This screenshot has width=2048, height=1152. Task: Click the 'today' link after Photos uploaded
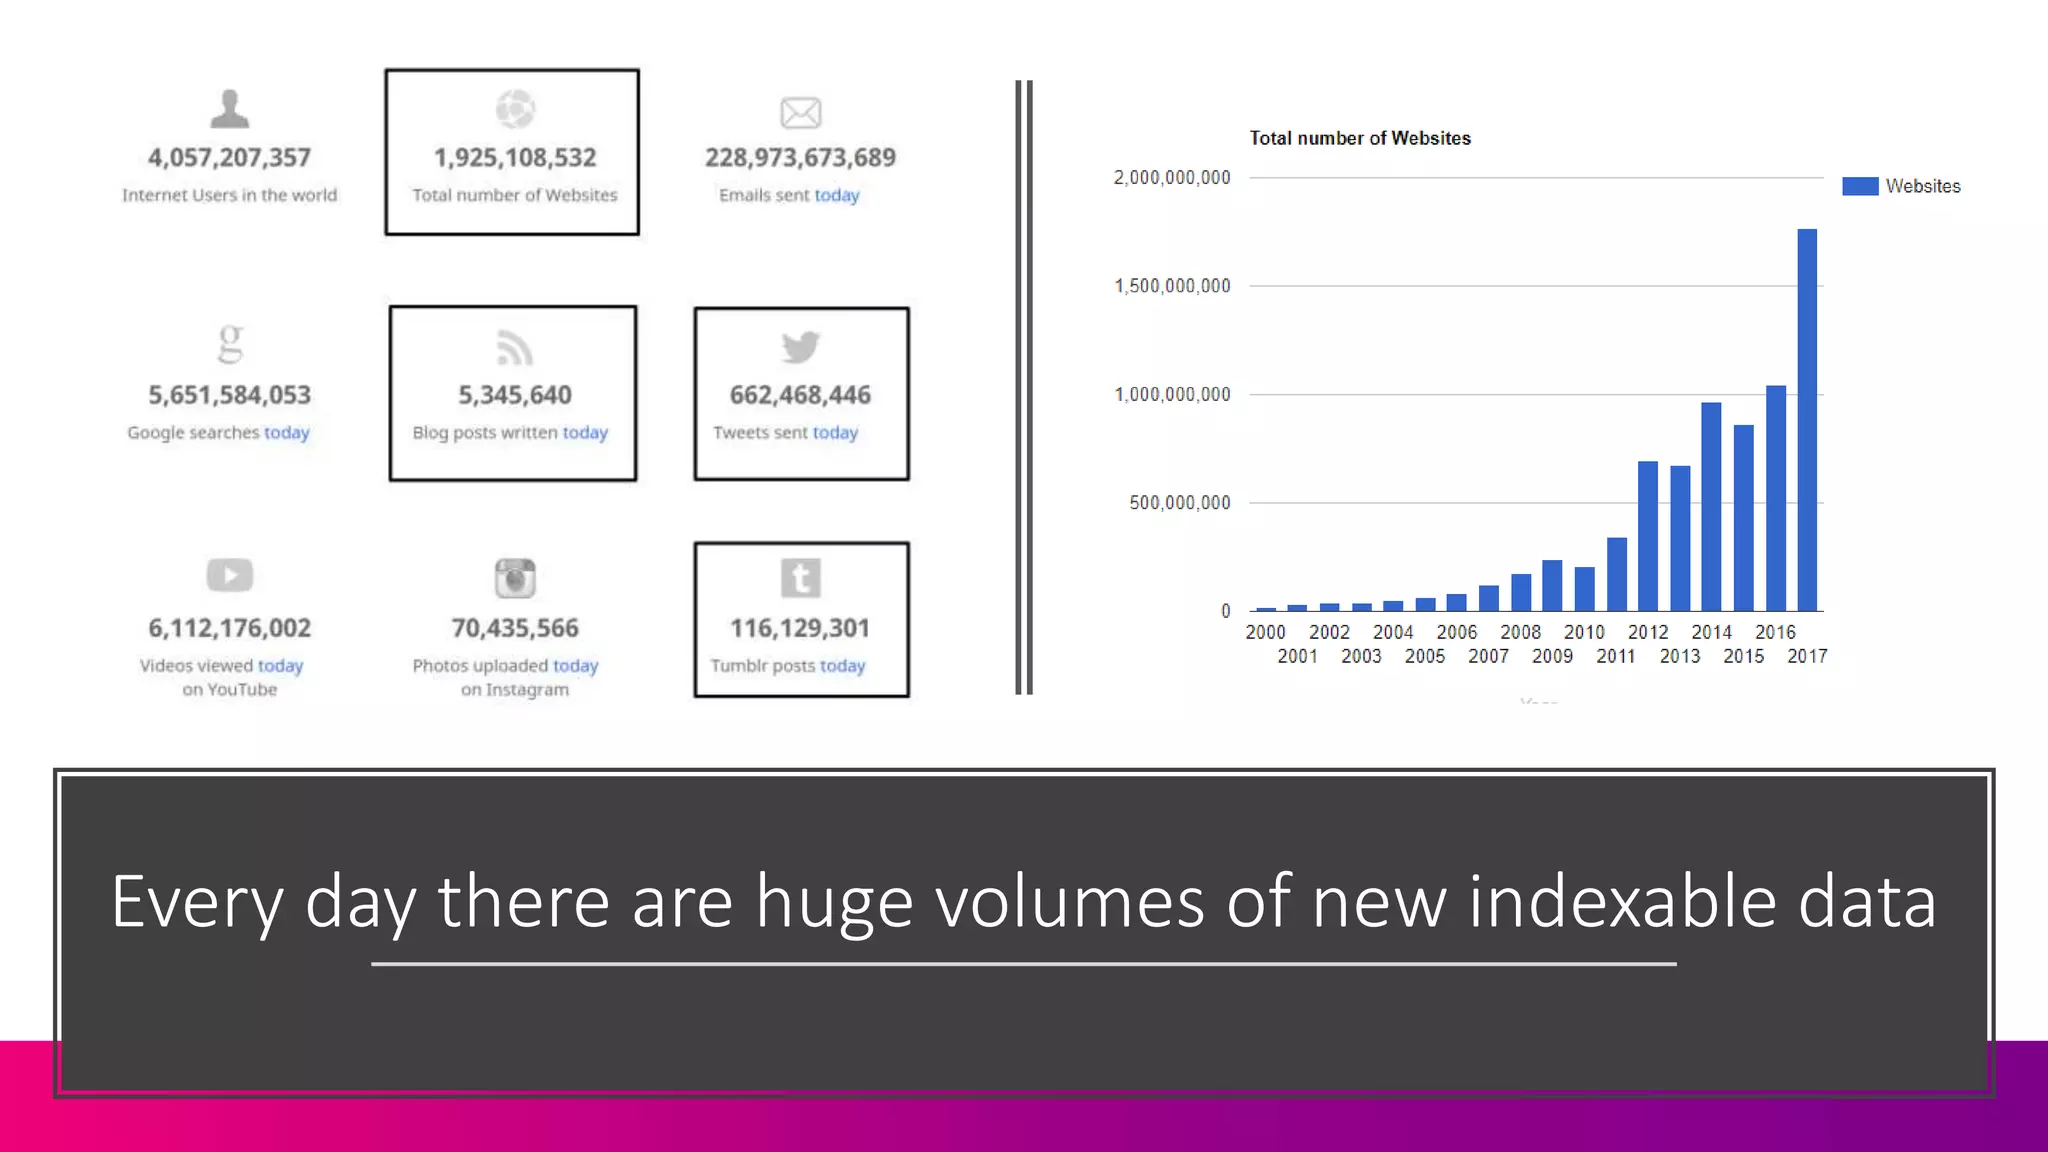point(575,665)
